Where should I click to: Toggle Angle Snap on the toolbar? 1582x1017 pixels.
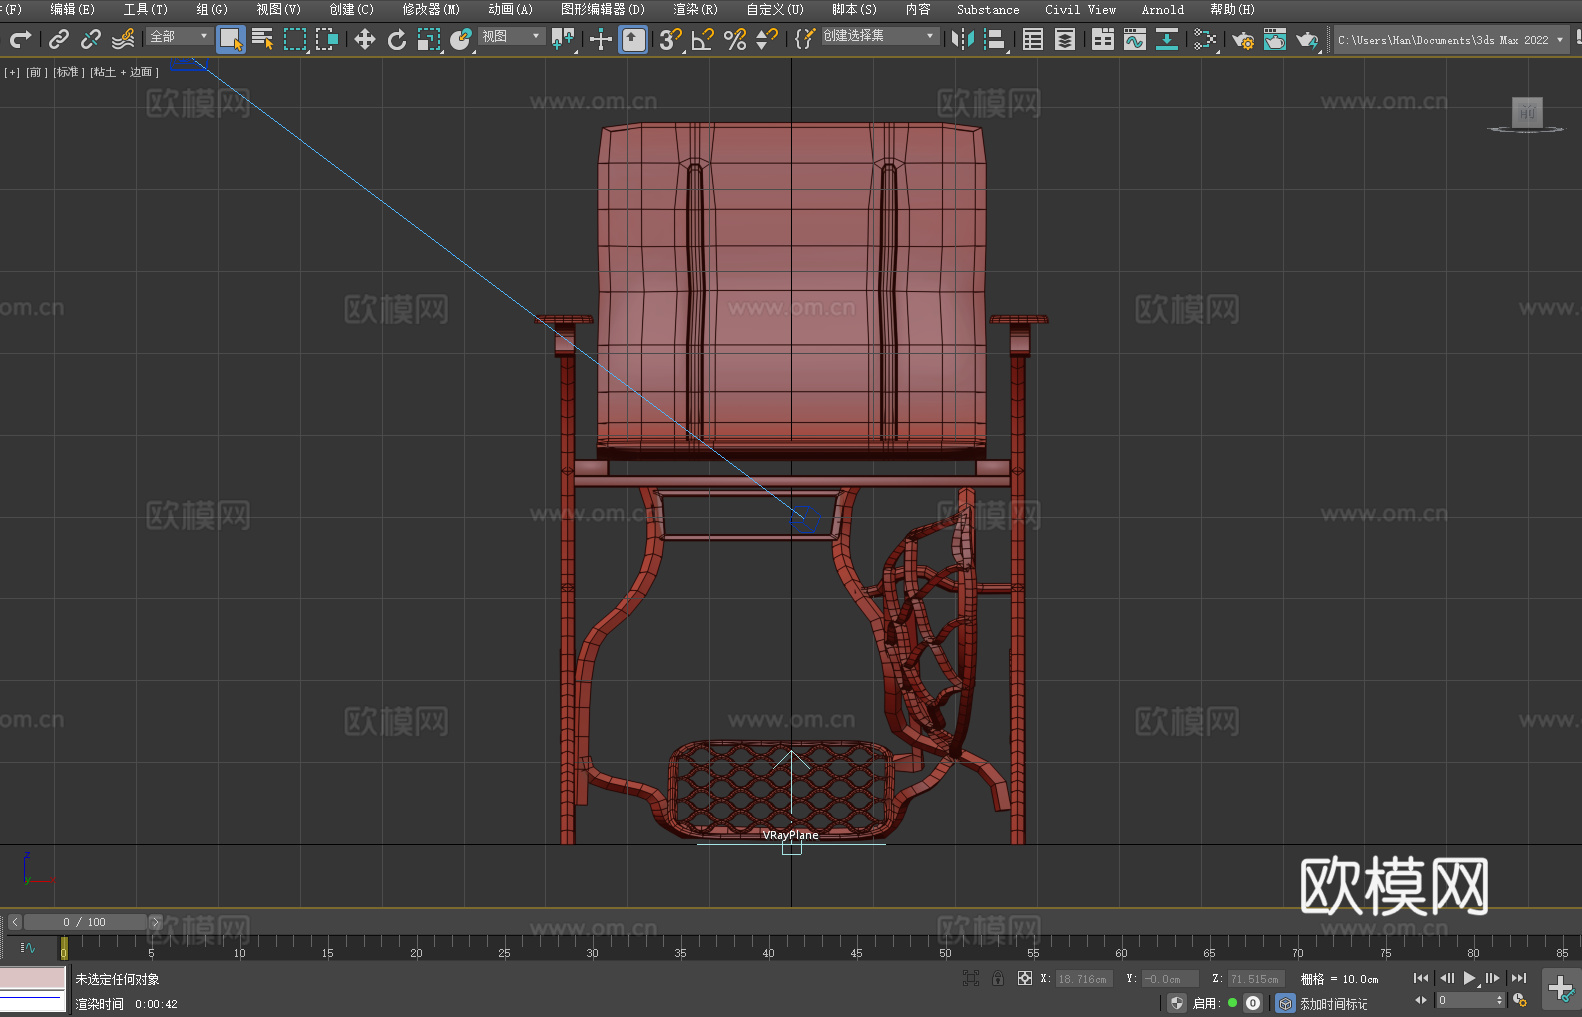click(702, 39)
